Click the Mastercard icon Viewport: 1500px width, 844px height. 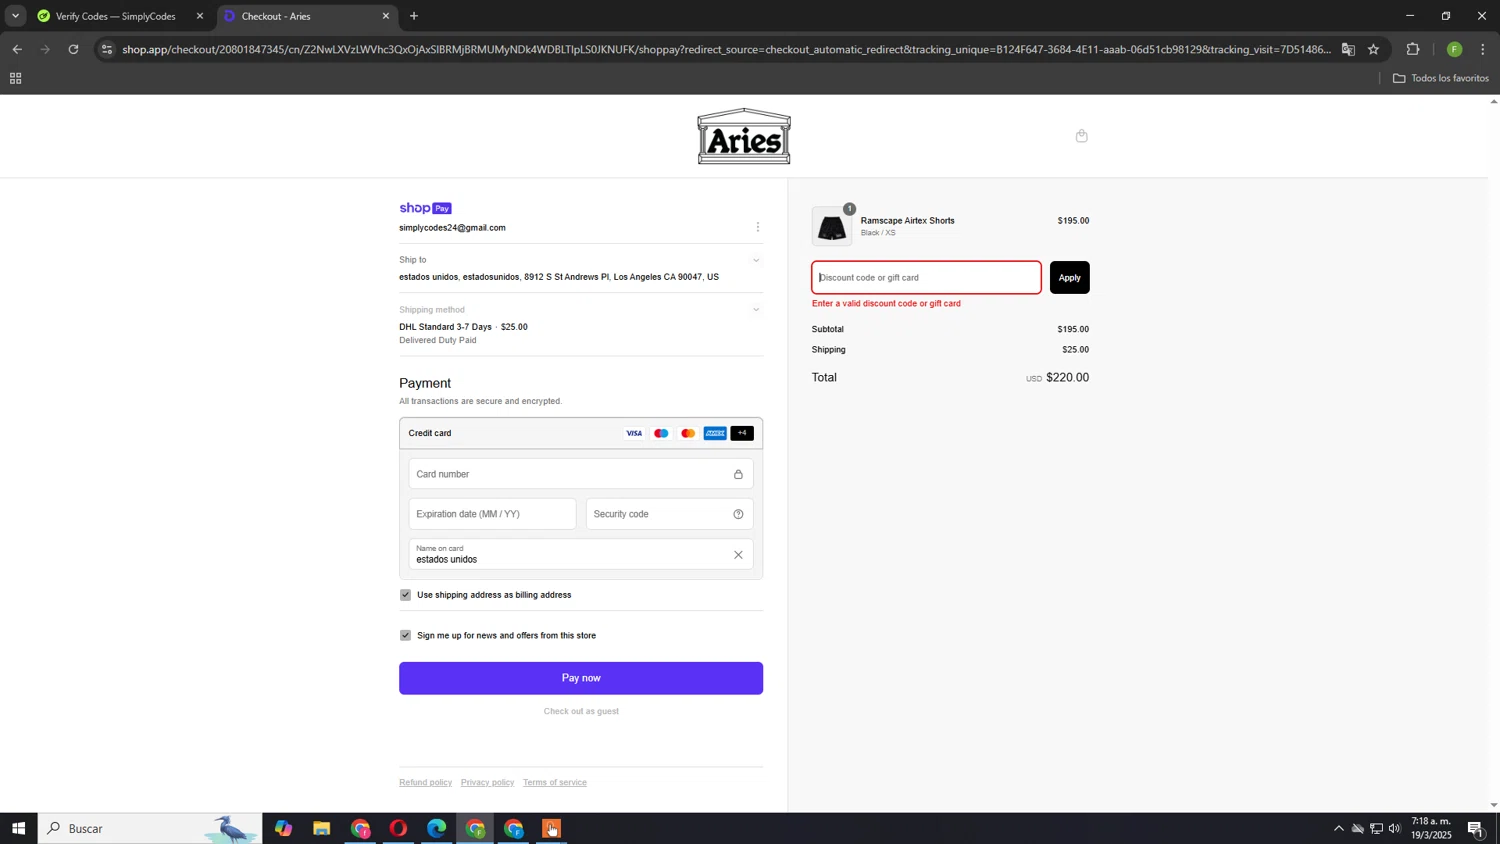click(688, 433)
